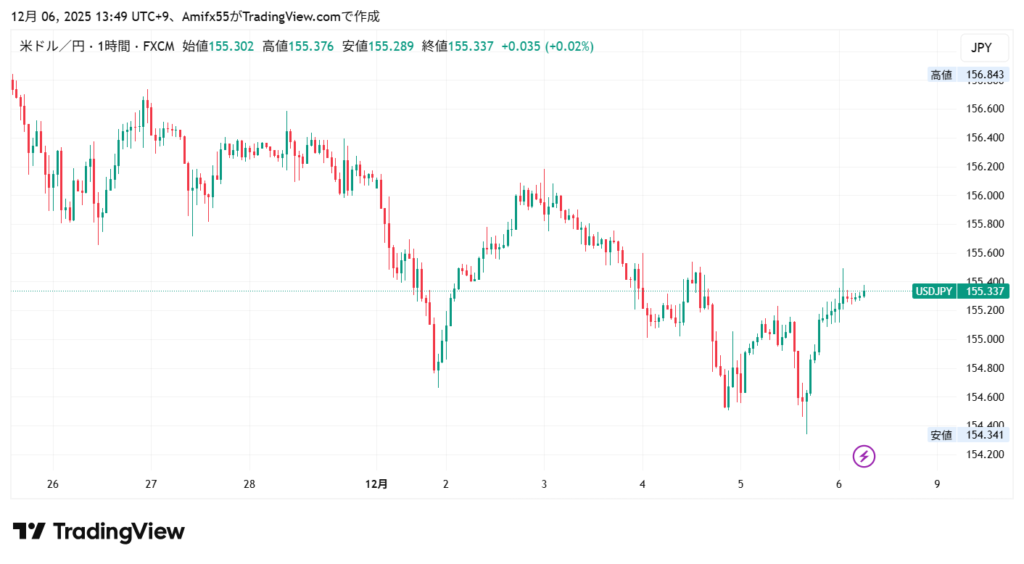Image resolution: width=1024 pixels, height=564 pixels.
Task: Click date 27 on the time axis
Action: [x=150, y=484]
